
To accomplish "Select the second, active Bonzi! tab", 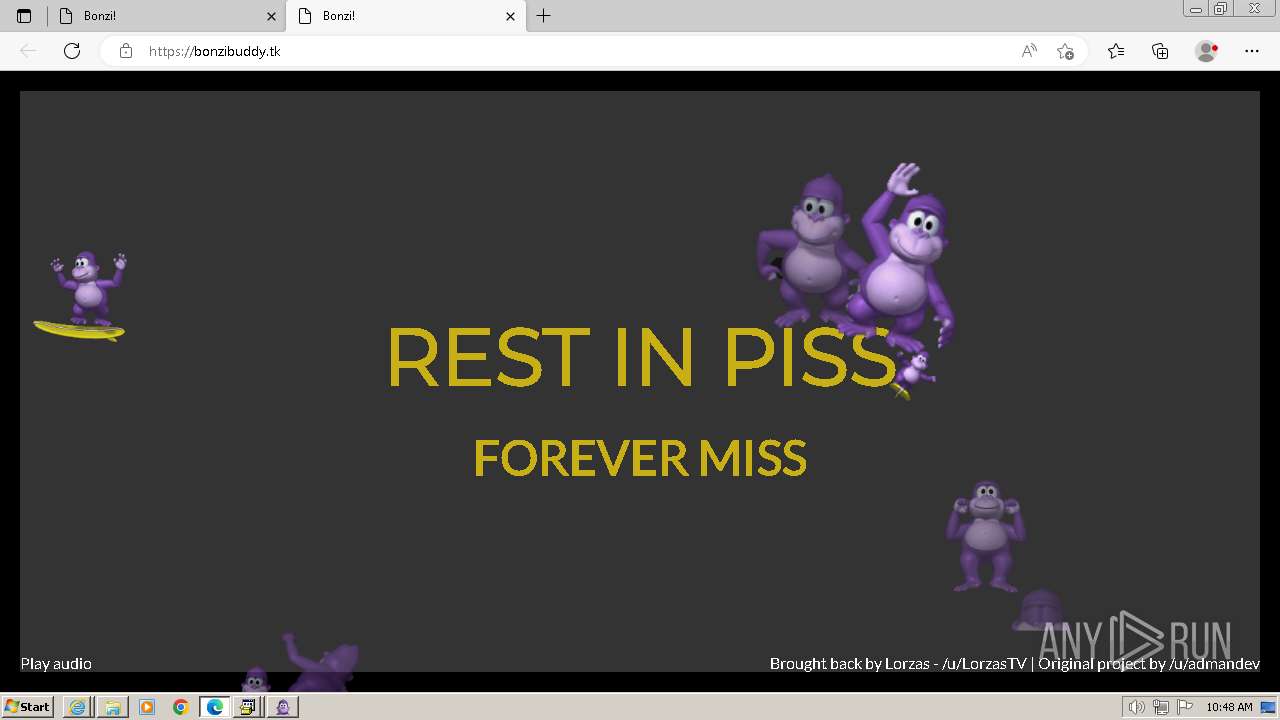I will (406, 16).
